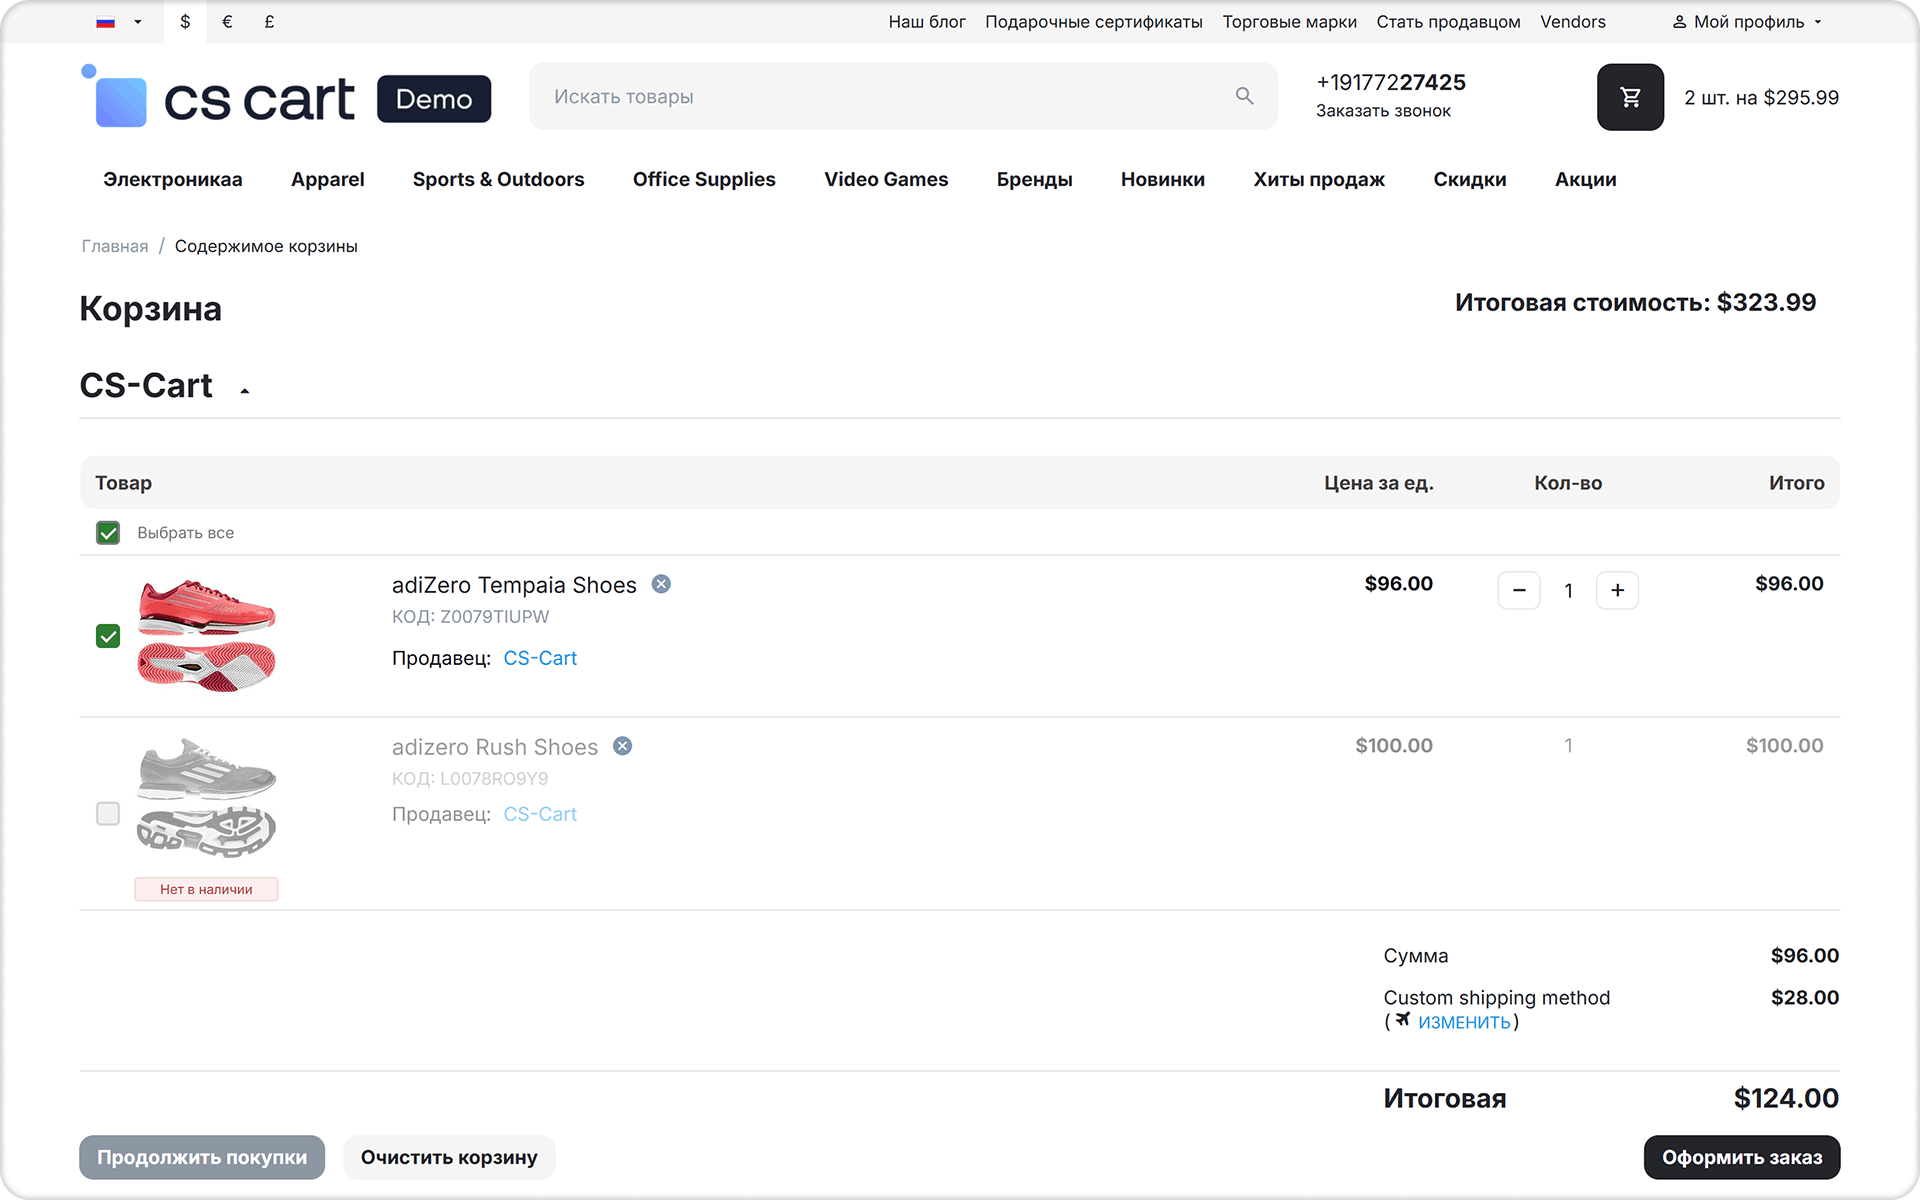Go to Главная breadcrumb
Image resolution: width=1920 pixels, height=1200 pixels.
click(115, 246)
